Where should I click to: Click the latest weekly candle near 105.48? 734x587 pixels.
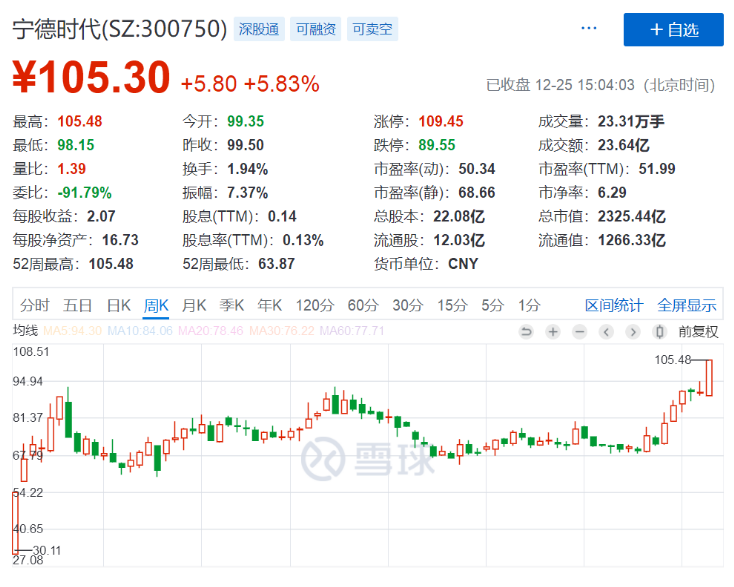coord(709,378)
